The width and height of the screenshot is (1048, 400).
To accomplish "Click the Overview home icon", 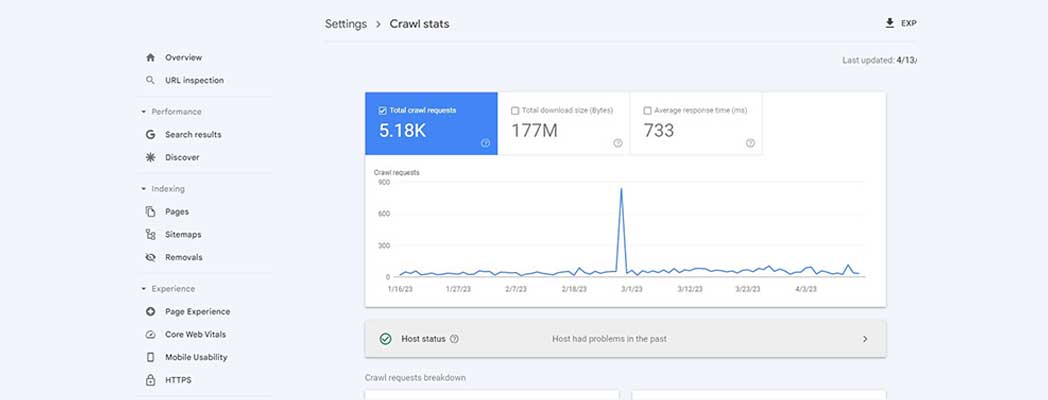I will [x=150, y=58].
